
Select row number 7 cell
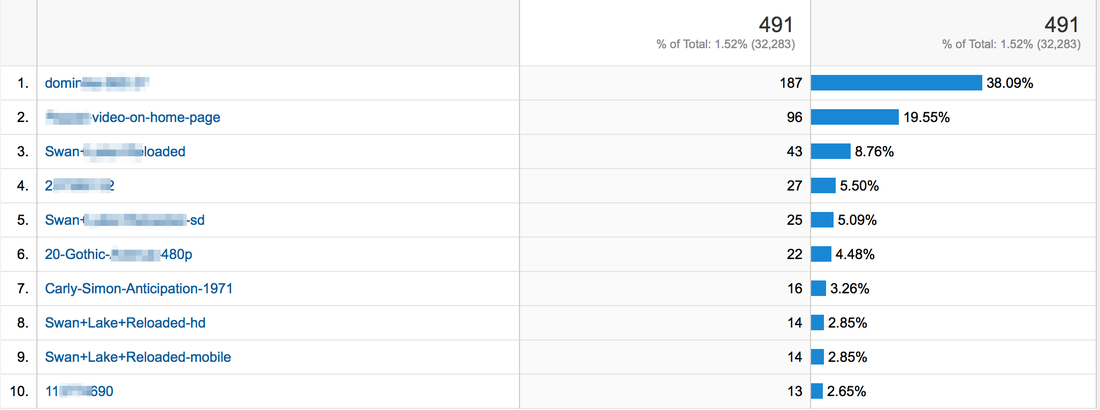pyautogui.click(x=18, y=289)
